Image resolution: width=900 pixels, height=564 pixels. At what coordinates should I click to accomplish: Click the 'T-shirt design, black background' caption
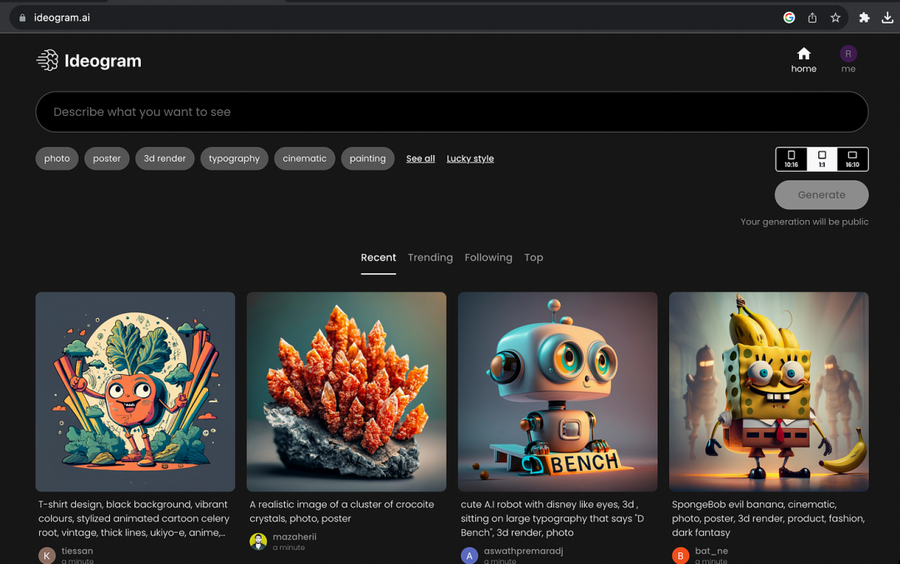tap(134, 519)
